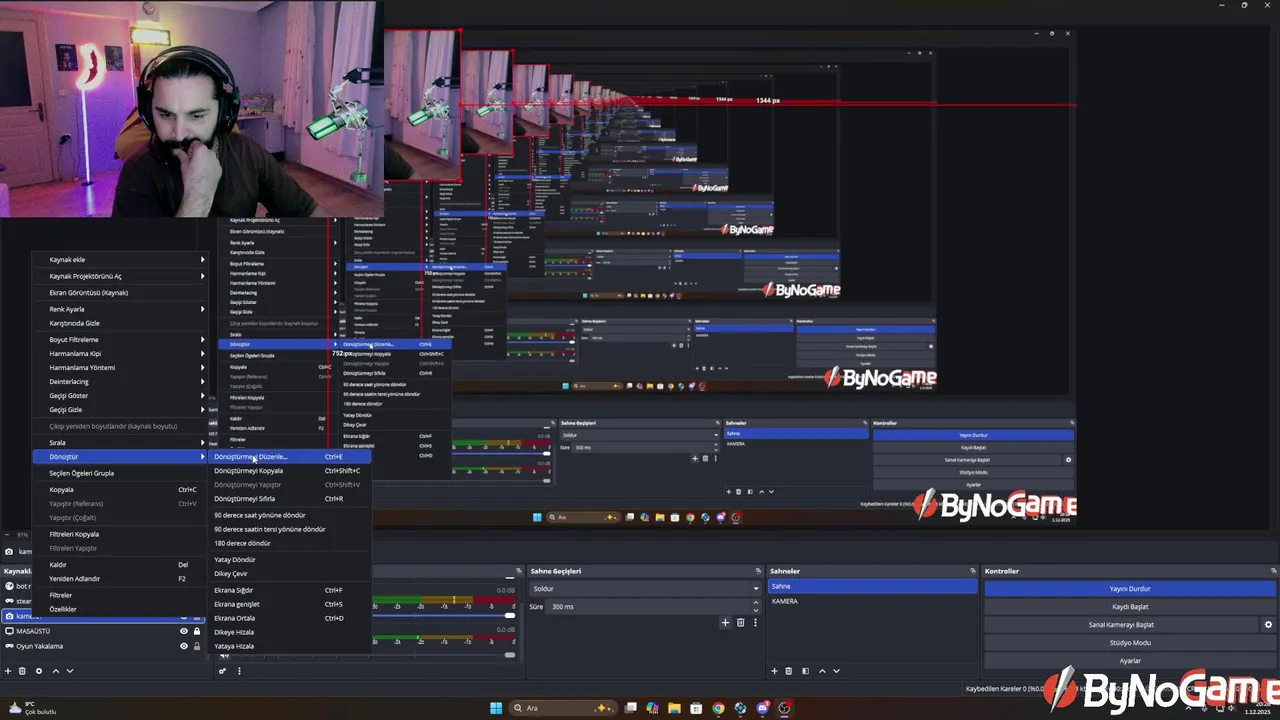
Task: Move source up with the up arrow
Action: pos(55,671)
